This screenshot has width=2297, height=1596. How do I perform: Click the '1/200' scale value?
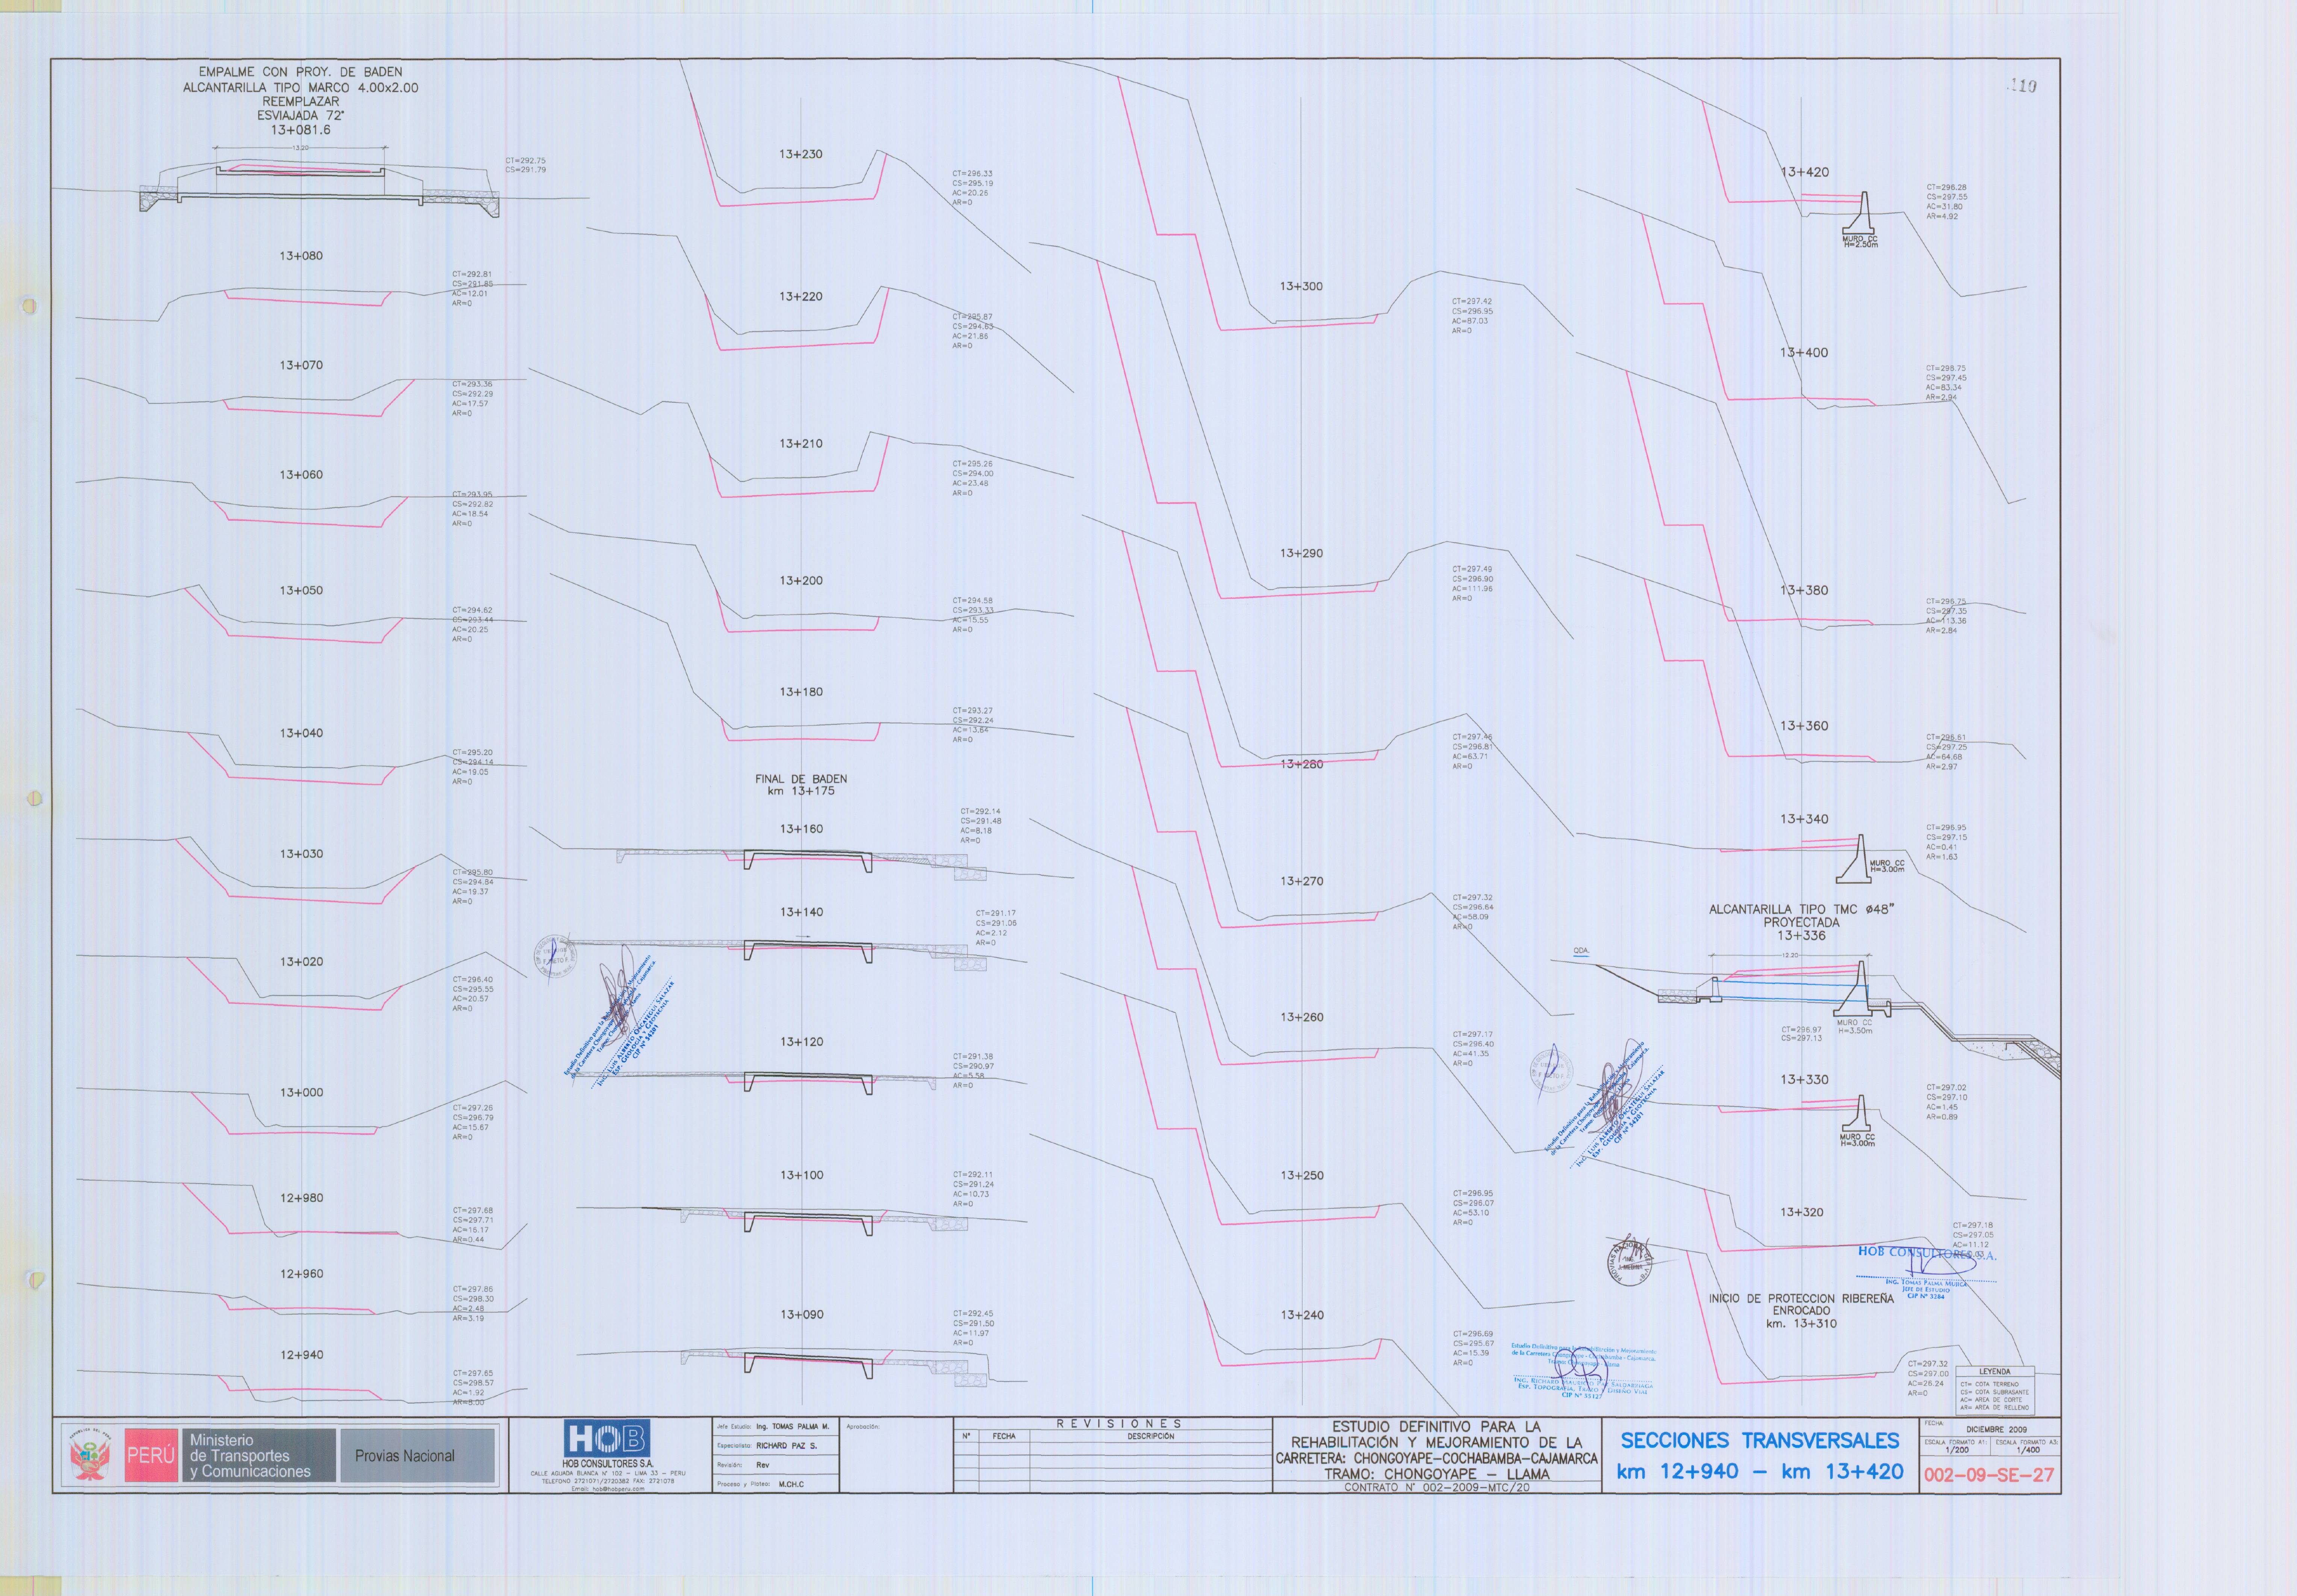click(x=1957, y=1450)
